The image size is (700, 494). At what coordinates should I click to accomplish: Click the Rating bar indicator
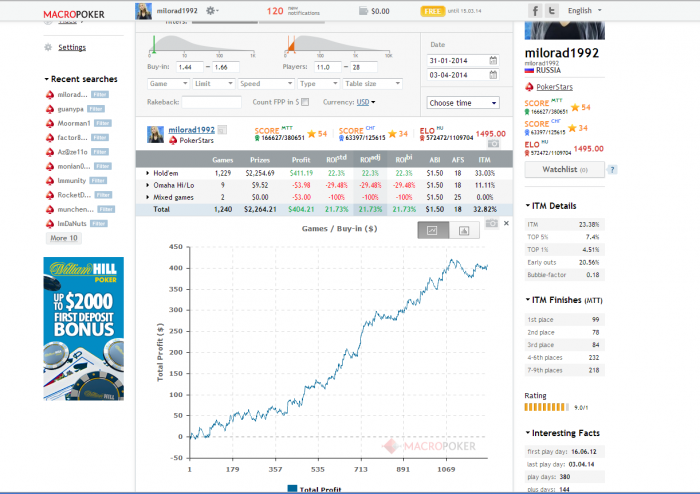pyautogui.click(x=546, y=407)
